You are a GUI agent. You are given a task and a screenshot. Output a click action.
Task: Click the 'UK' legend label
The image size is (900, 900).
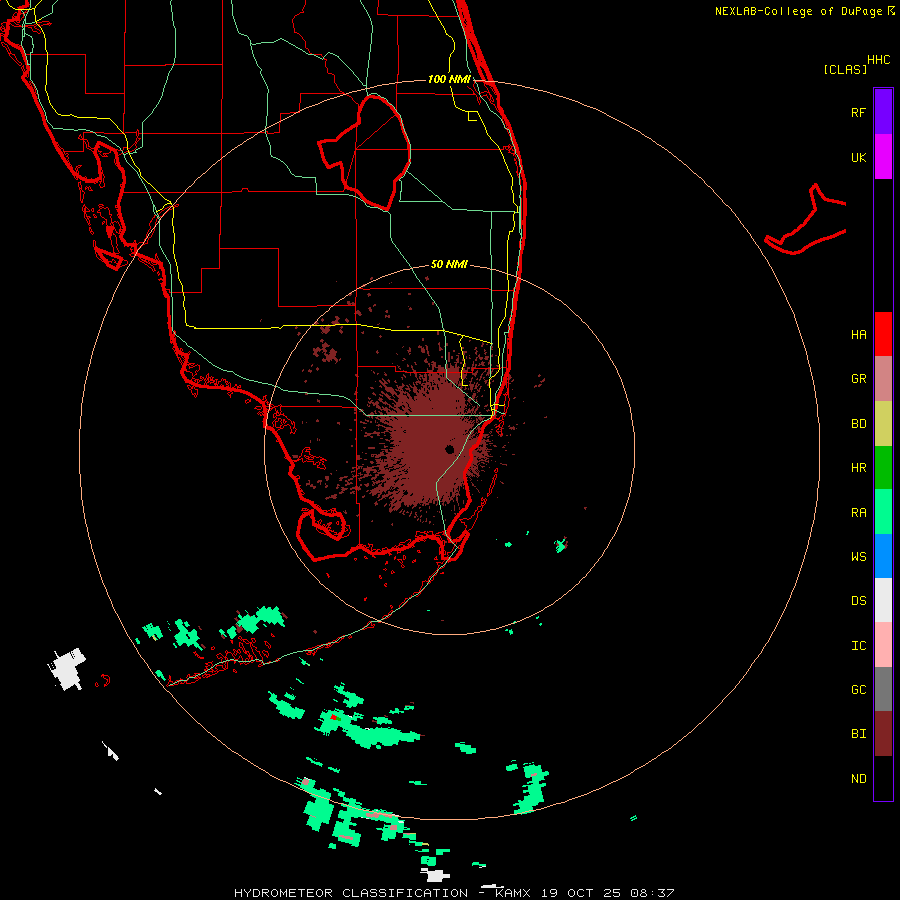[858, 157]
